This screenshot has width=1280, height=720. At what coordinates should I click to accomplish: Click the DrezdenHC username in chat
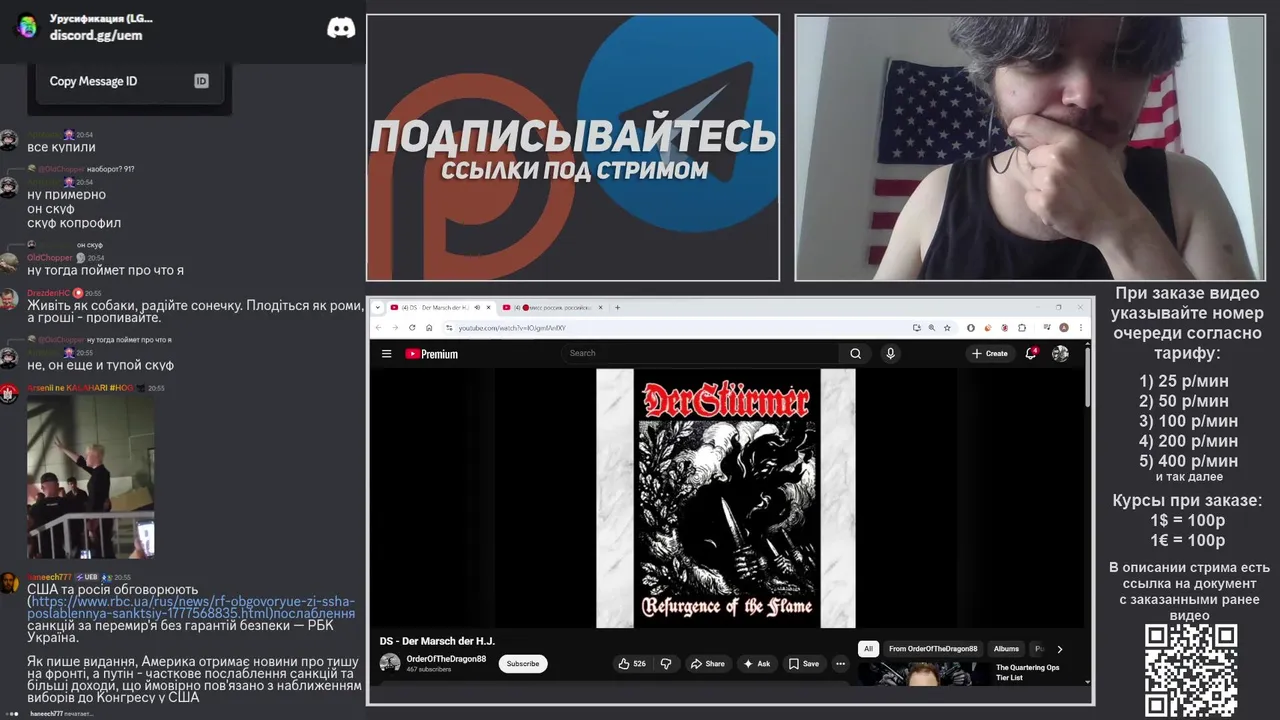(x=48, y=293)
